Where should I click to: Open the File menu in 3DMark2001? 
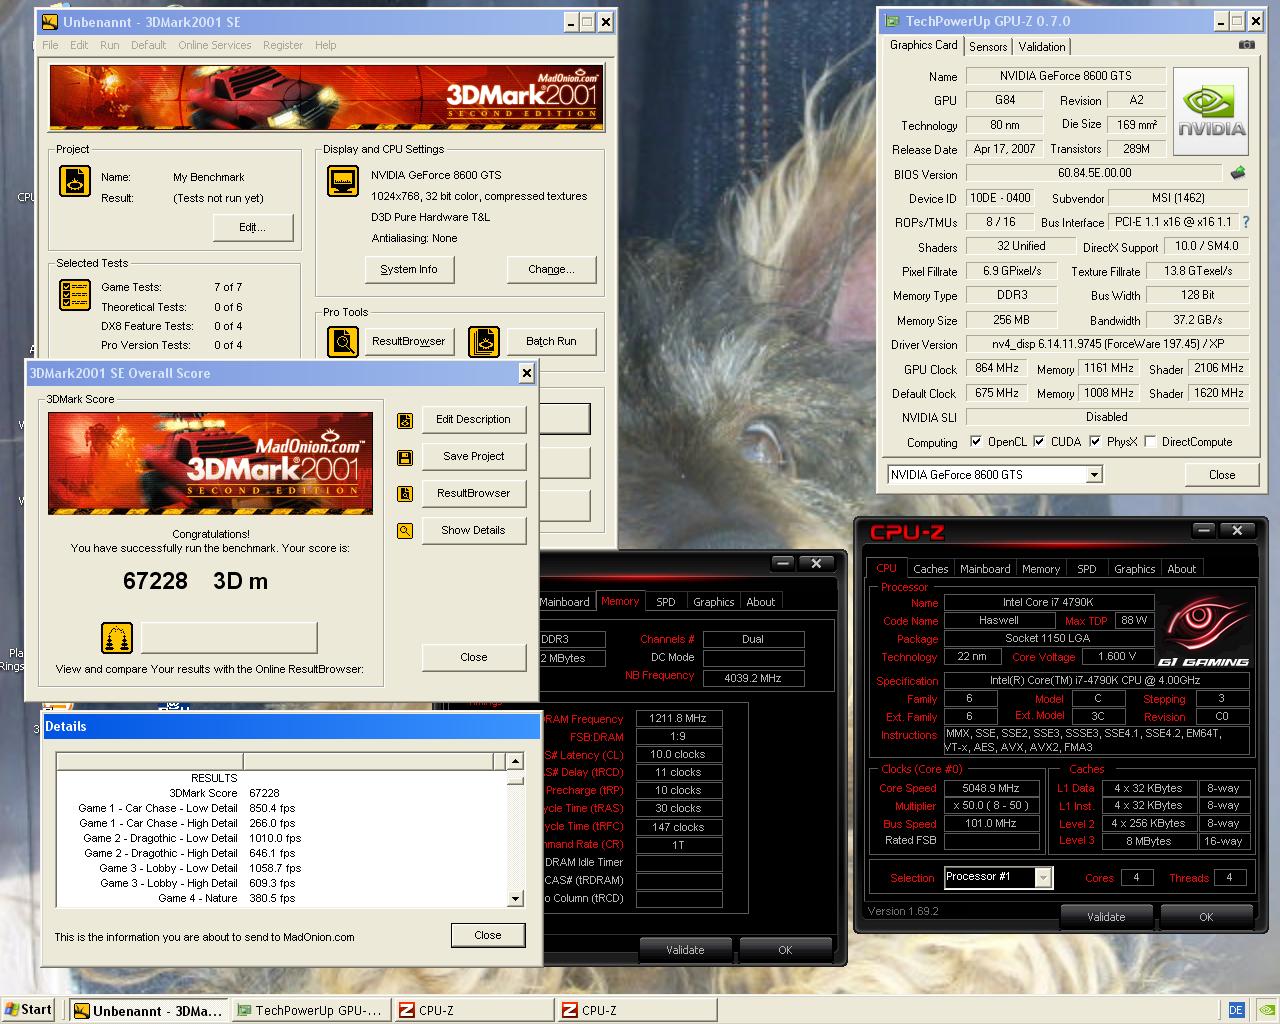(50, 45)
